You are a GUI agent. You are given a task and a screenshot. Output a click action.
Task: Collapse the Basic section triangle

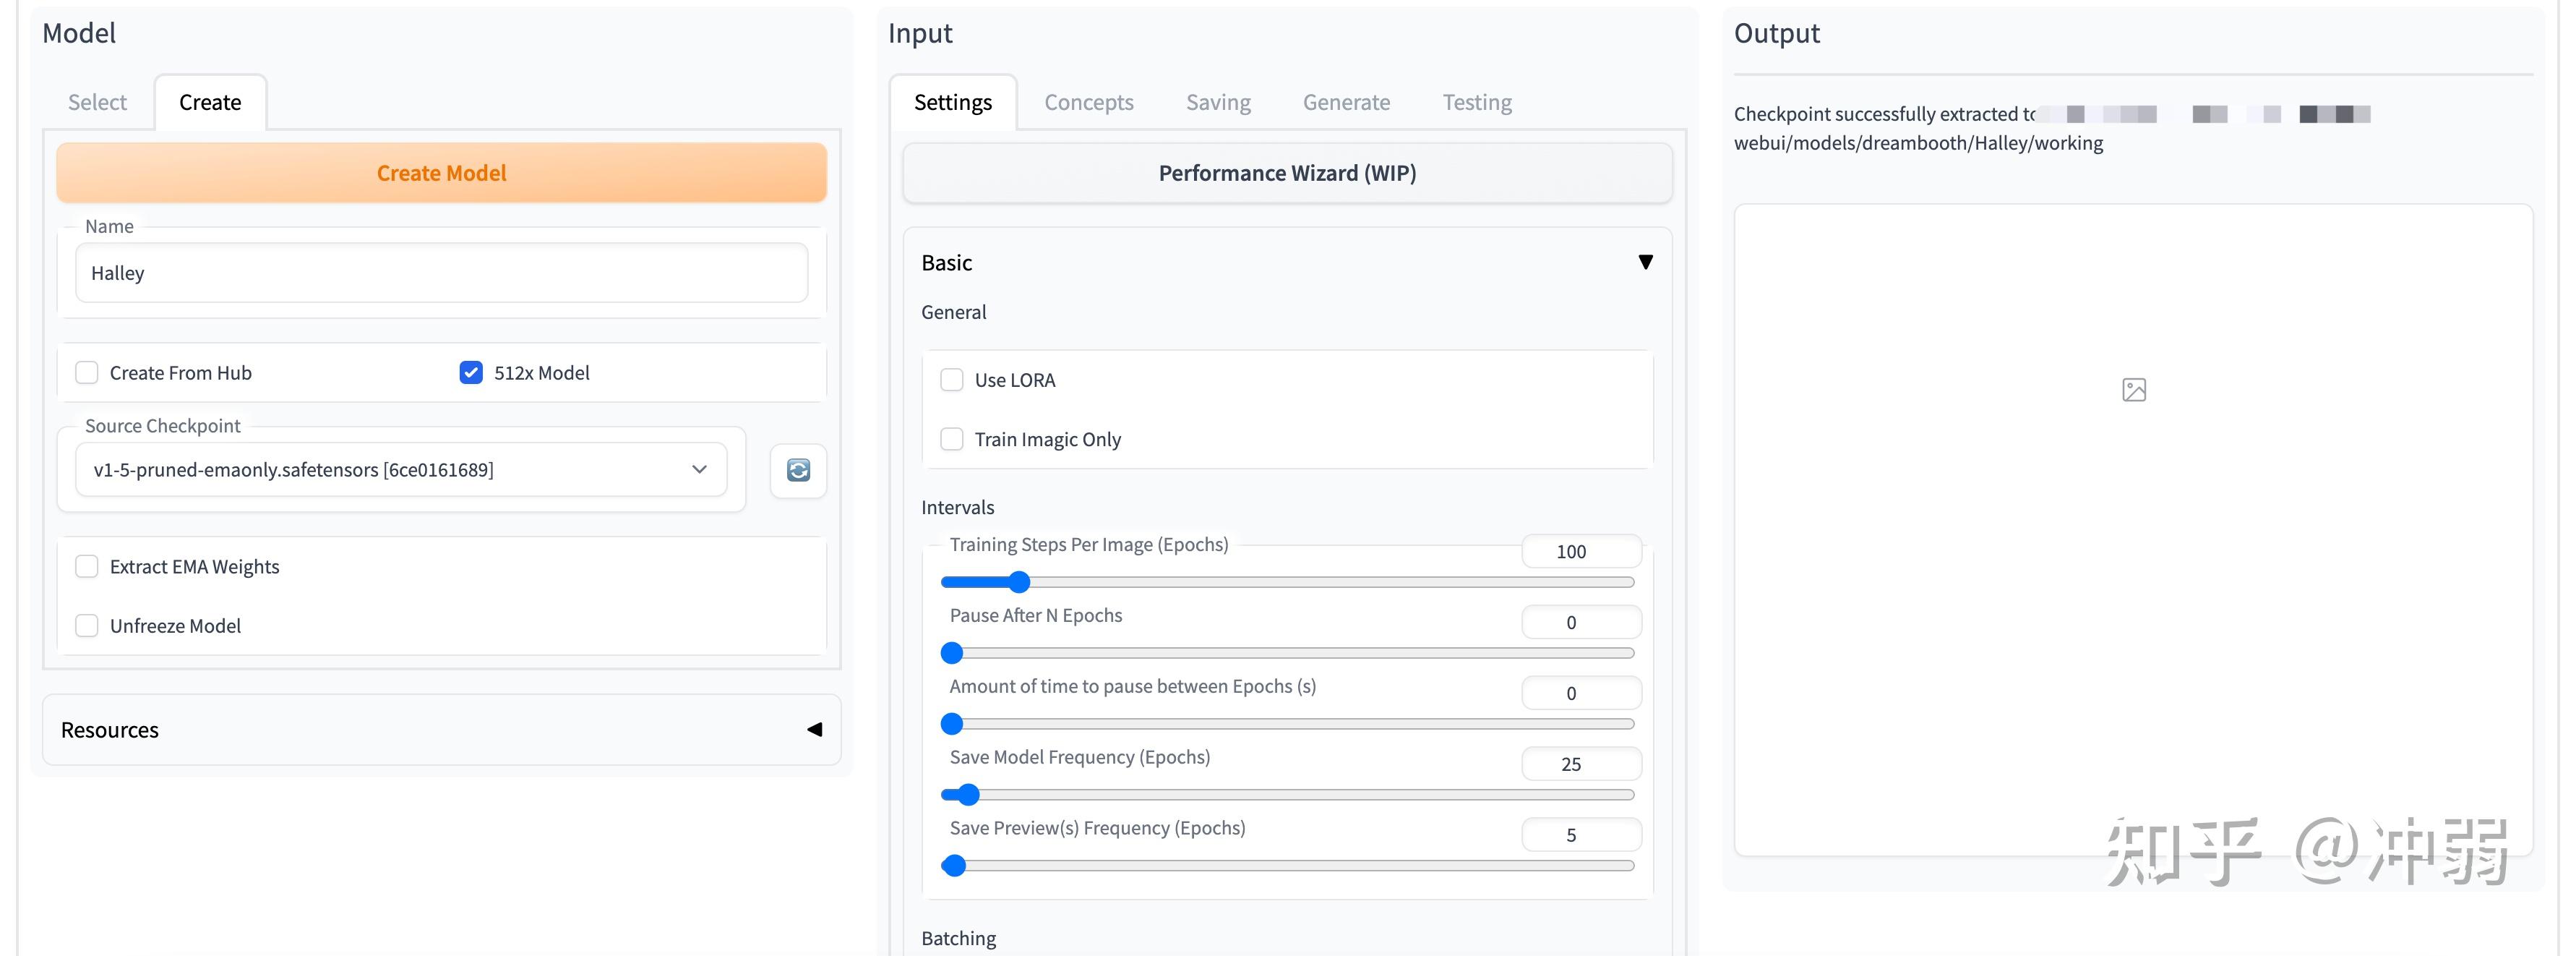[x=1645, y=262]
